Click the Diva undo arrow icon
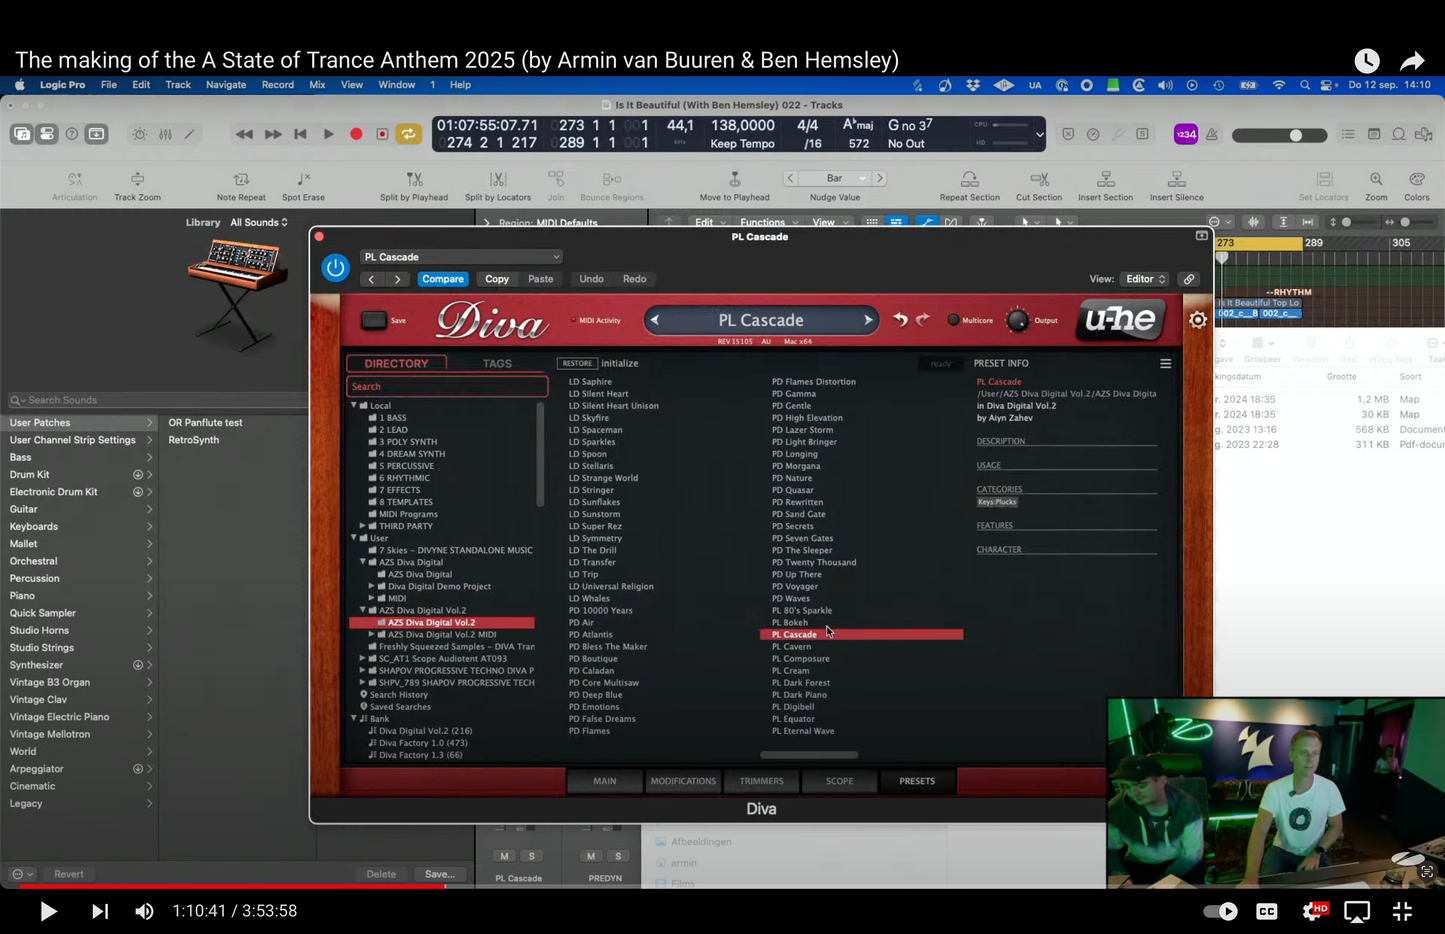 [x=900, y=320]
